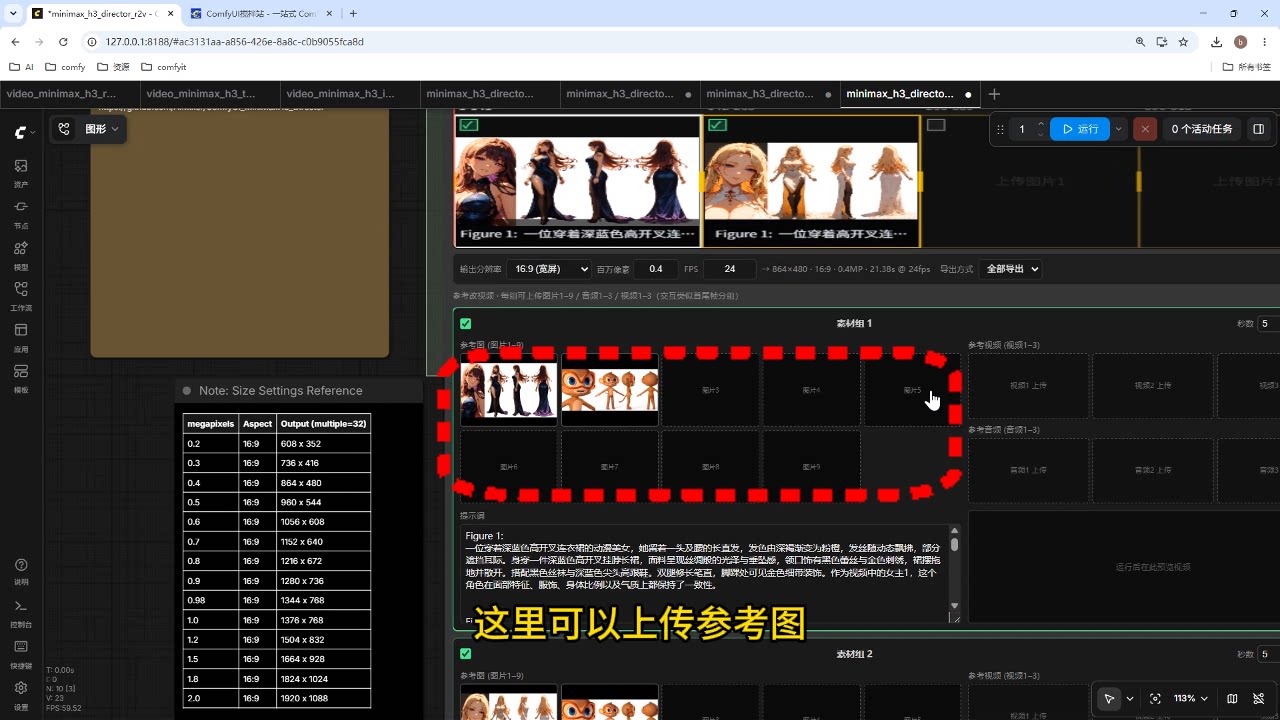Open new workflow tab with plus icon

coord(994,94)
